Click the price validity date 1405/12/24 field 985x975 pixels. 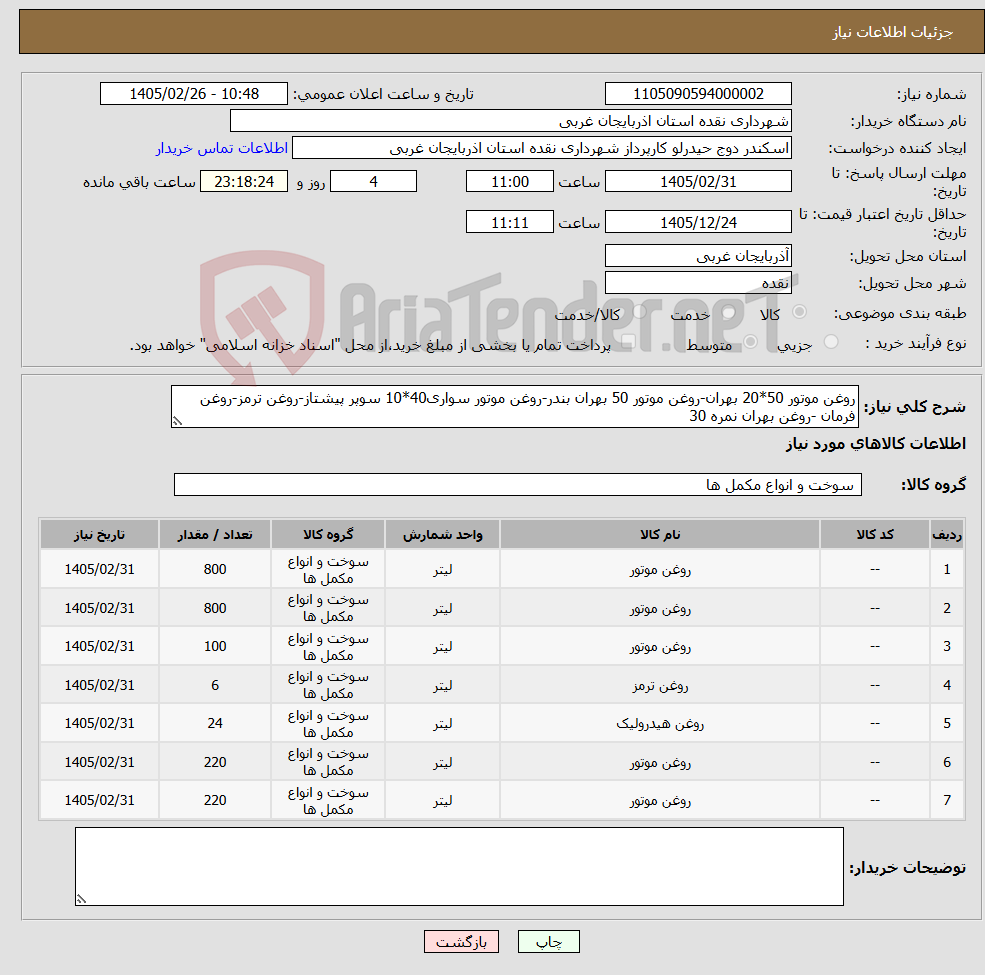pos(698,222)
